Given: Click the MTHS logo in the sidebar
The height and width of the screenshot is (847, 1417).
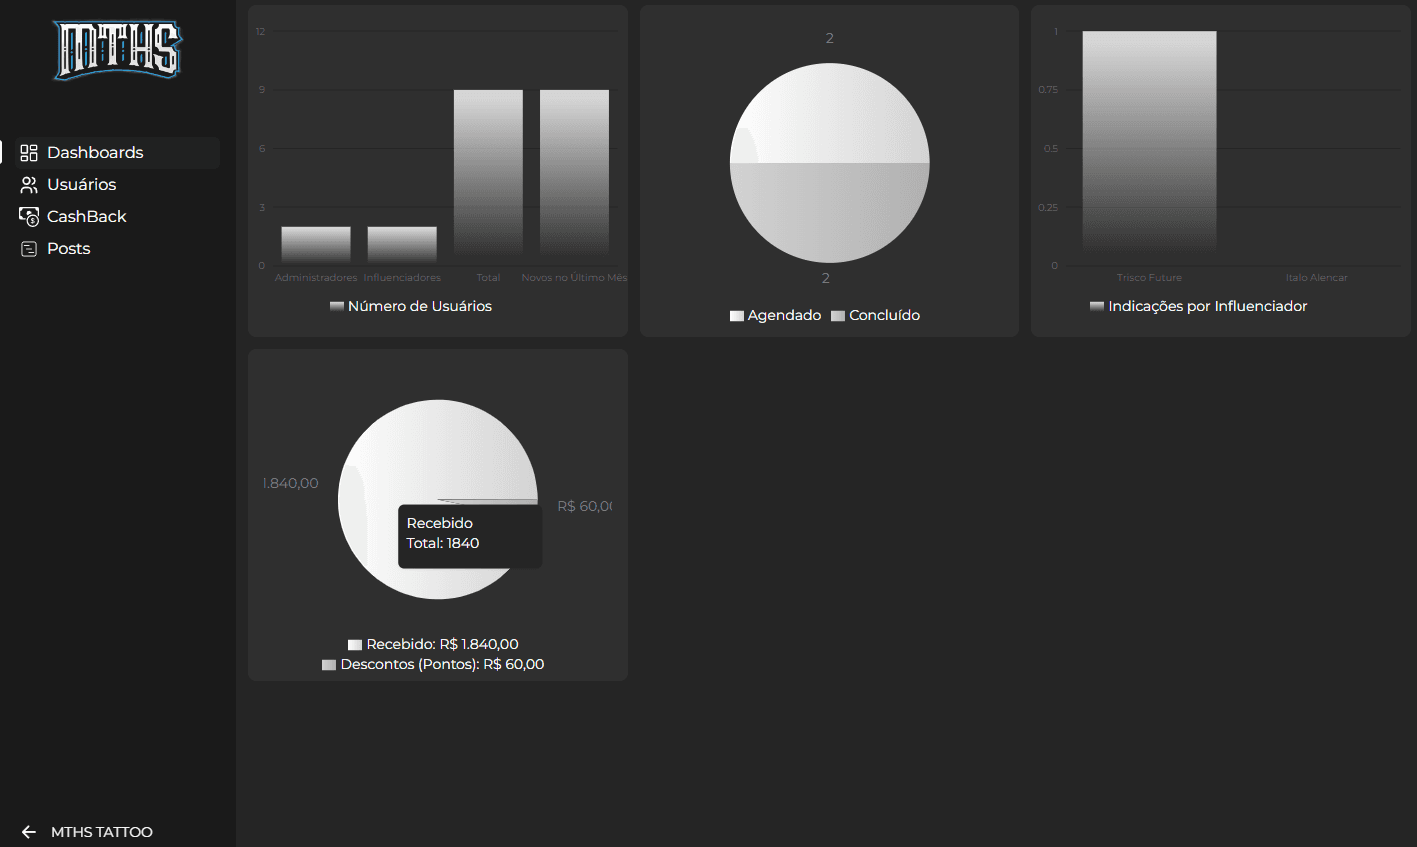Looking at the screenshot, I should [118, 50].
